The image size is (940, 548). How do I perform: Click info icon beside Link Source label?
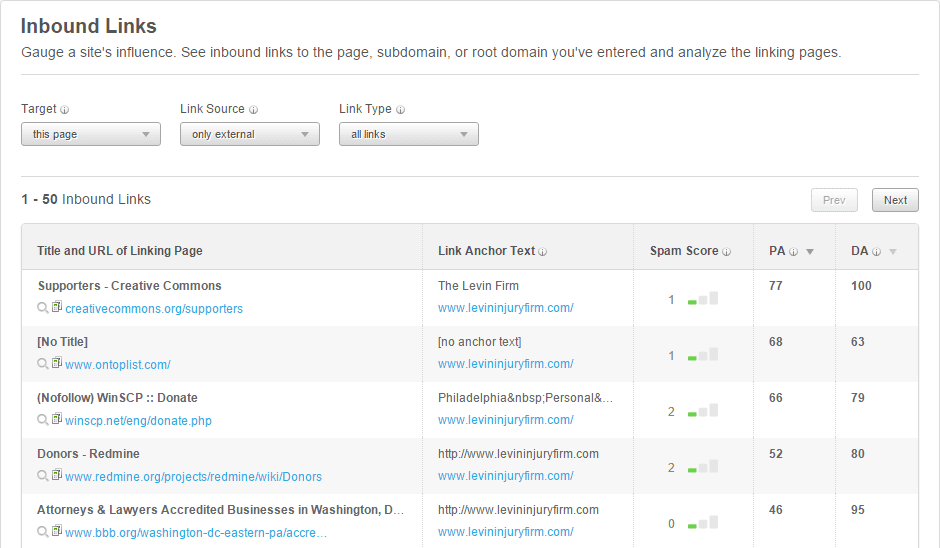253,110
